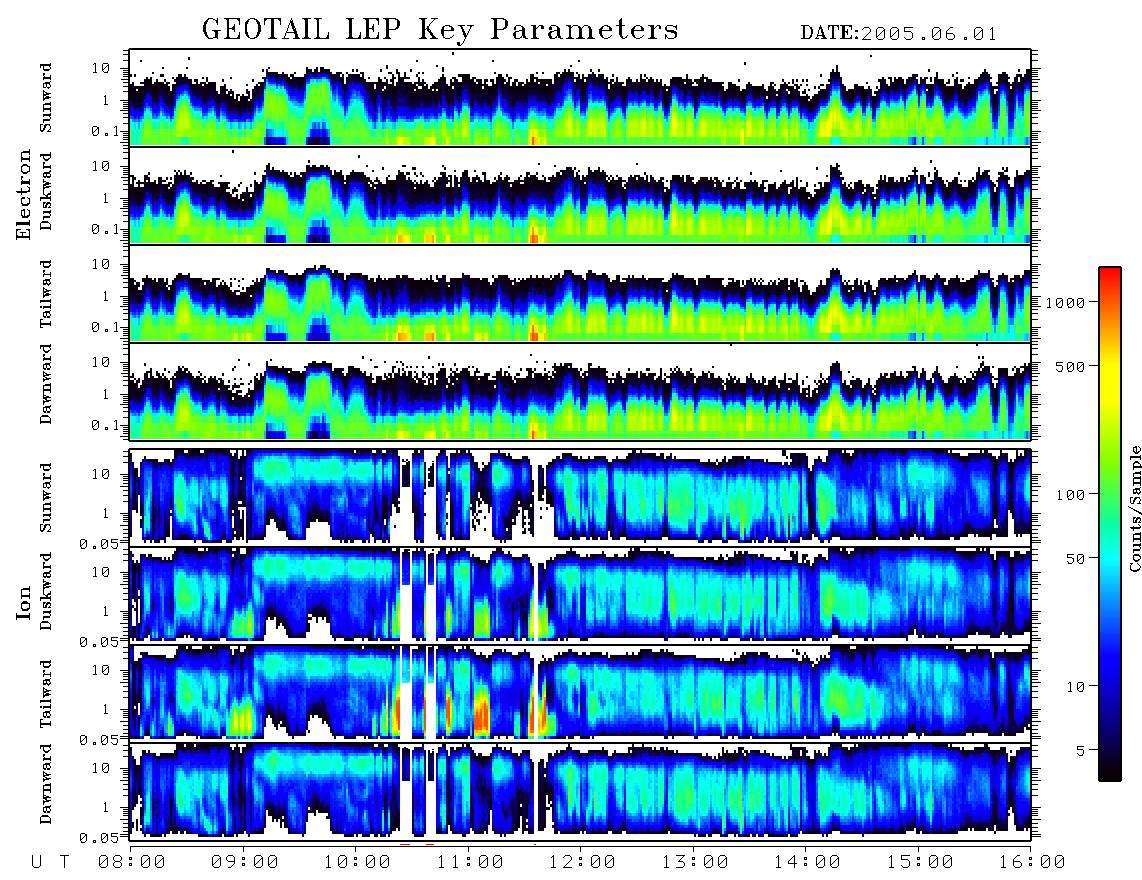The height and width of the screenshot is (880, 1142).
Task: Click the Counts/Sample colorbar label
Action: click(1134, 508)
